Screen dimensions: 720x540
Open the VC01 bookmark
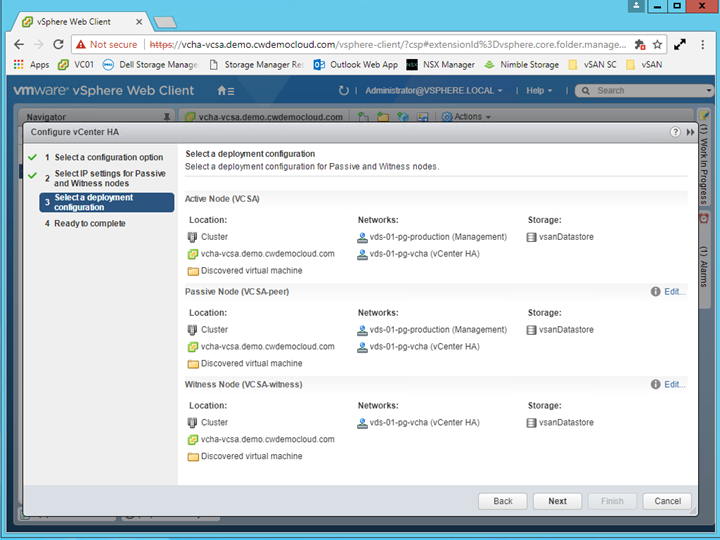tap(76, 65)
